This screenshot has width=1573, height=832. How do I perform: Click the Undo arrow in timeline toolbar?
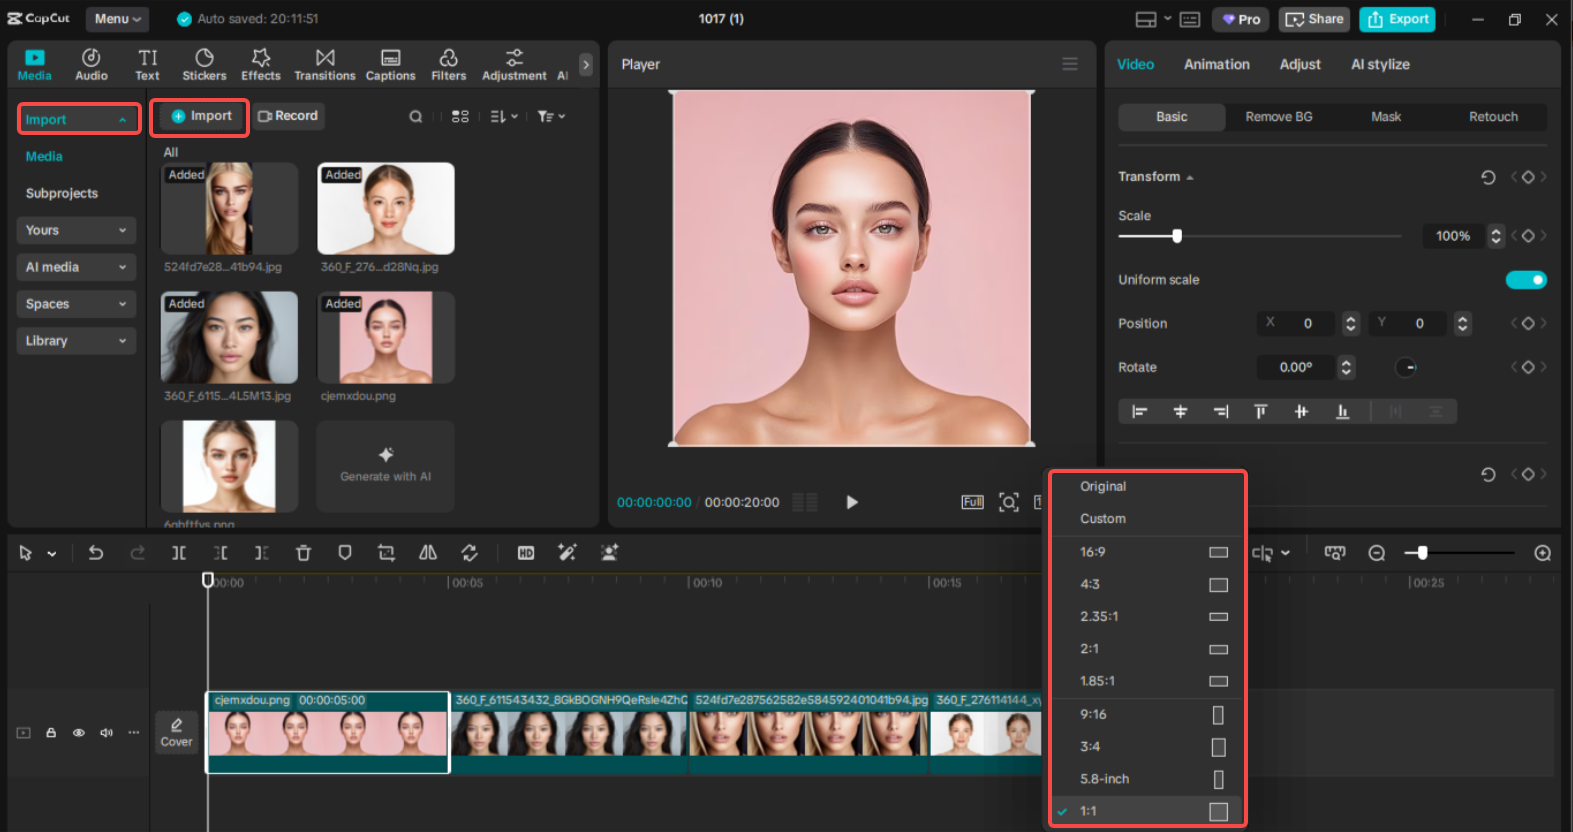tap(96, 553)
